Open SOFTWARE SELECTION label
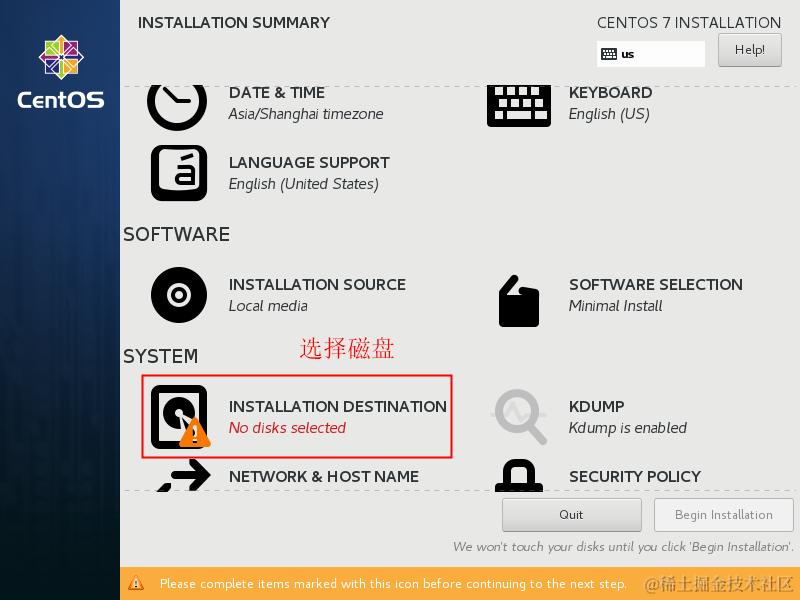Image resolution: width=800 pixels, height=600 pixels. pos(656,285)
